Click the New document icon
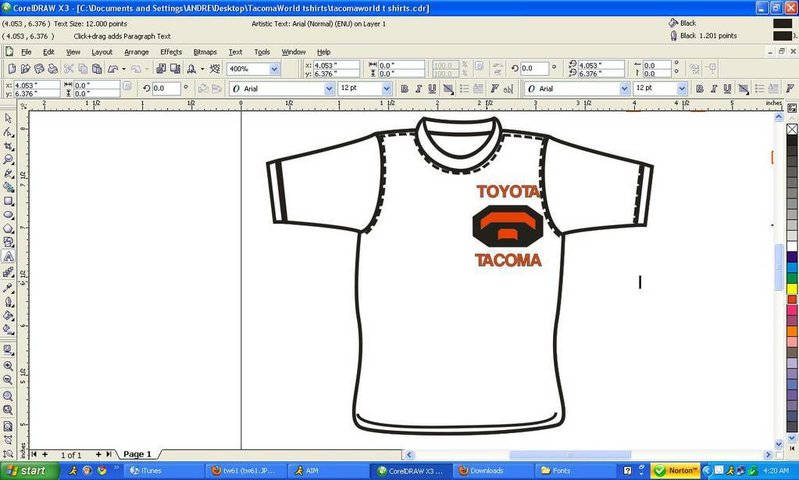 tap(12, 69)
